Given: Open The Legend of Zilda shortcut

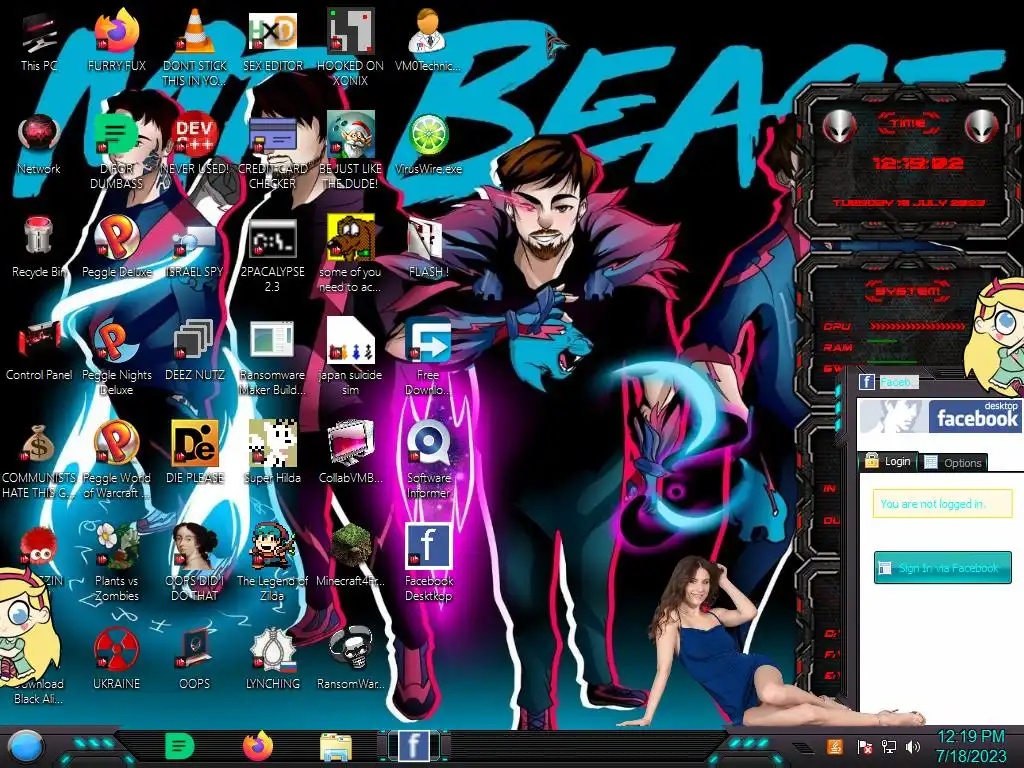Looking at the screenshot, I should (272, 546).
